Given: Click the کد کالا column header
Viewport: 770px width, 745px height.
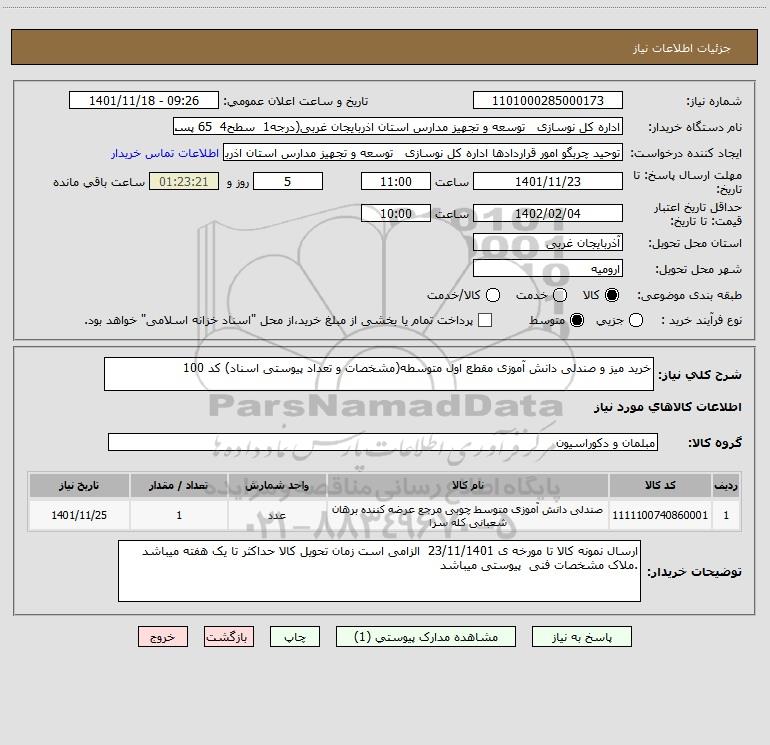Looking at the screenshot, I should click(660, 485).
